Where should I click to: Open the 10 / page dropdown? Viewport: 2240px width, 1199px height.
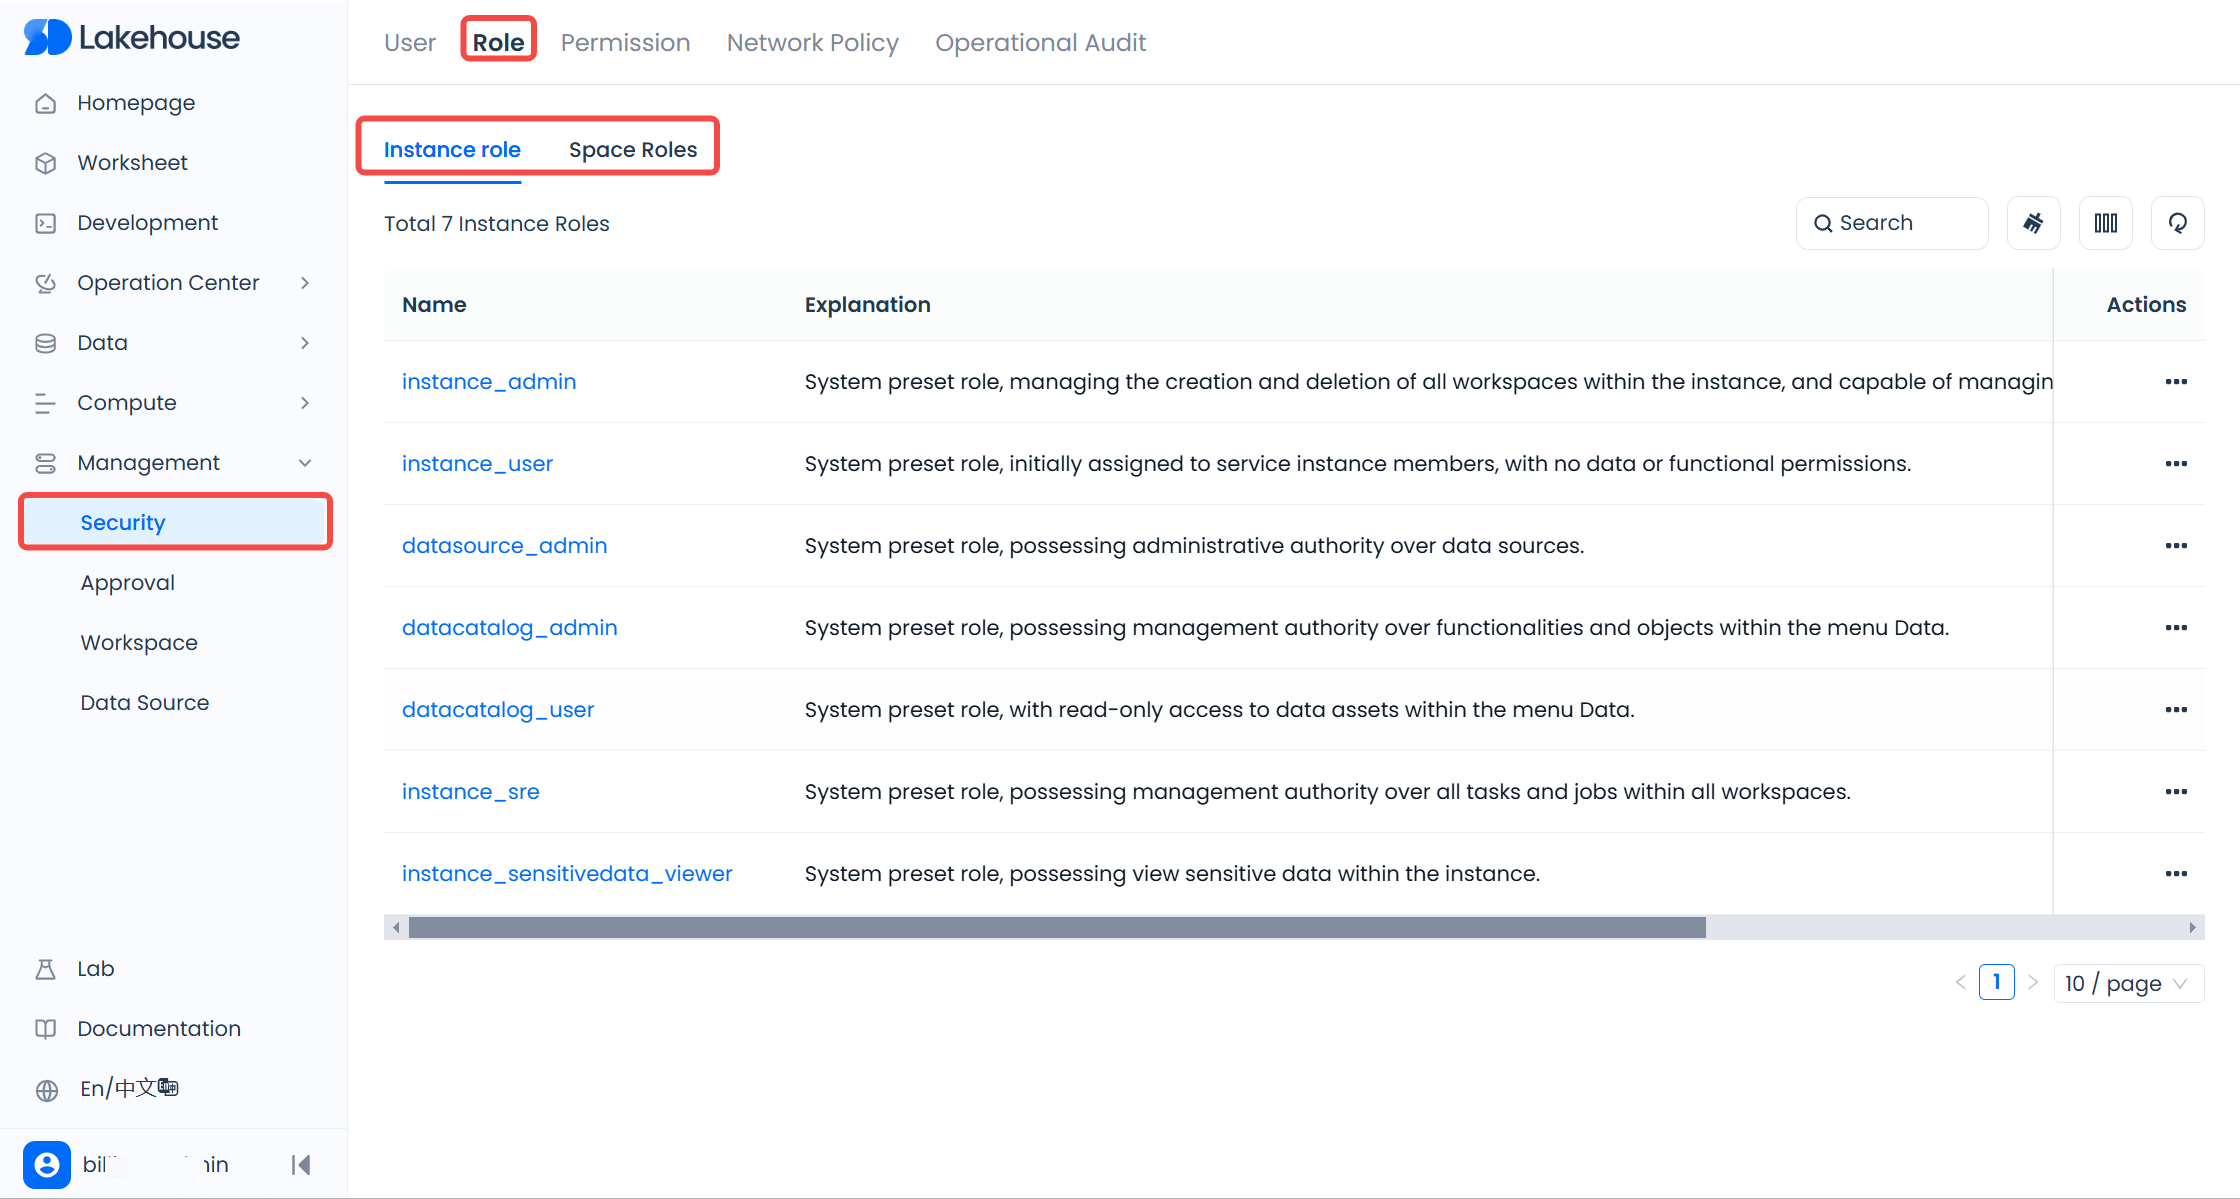tap(2127, 983)
